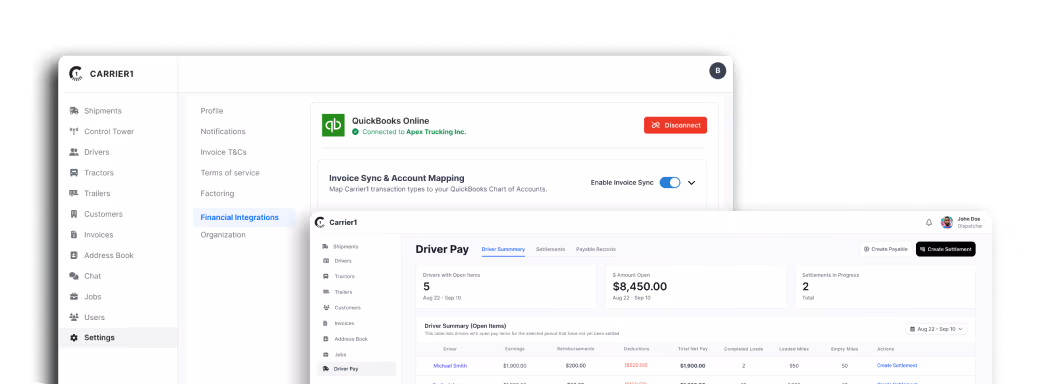Select Driver Pay item in the front sidebar
The width and height of the screenshot is (1048, 384).
pos(356,369)
